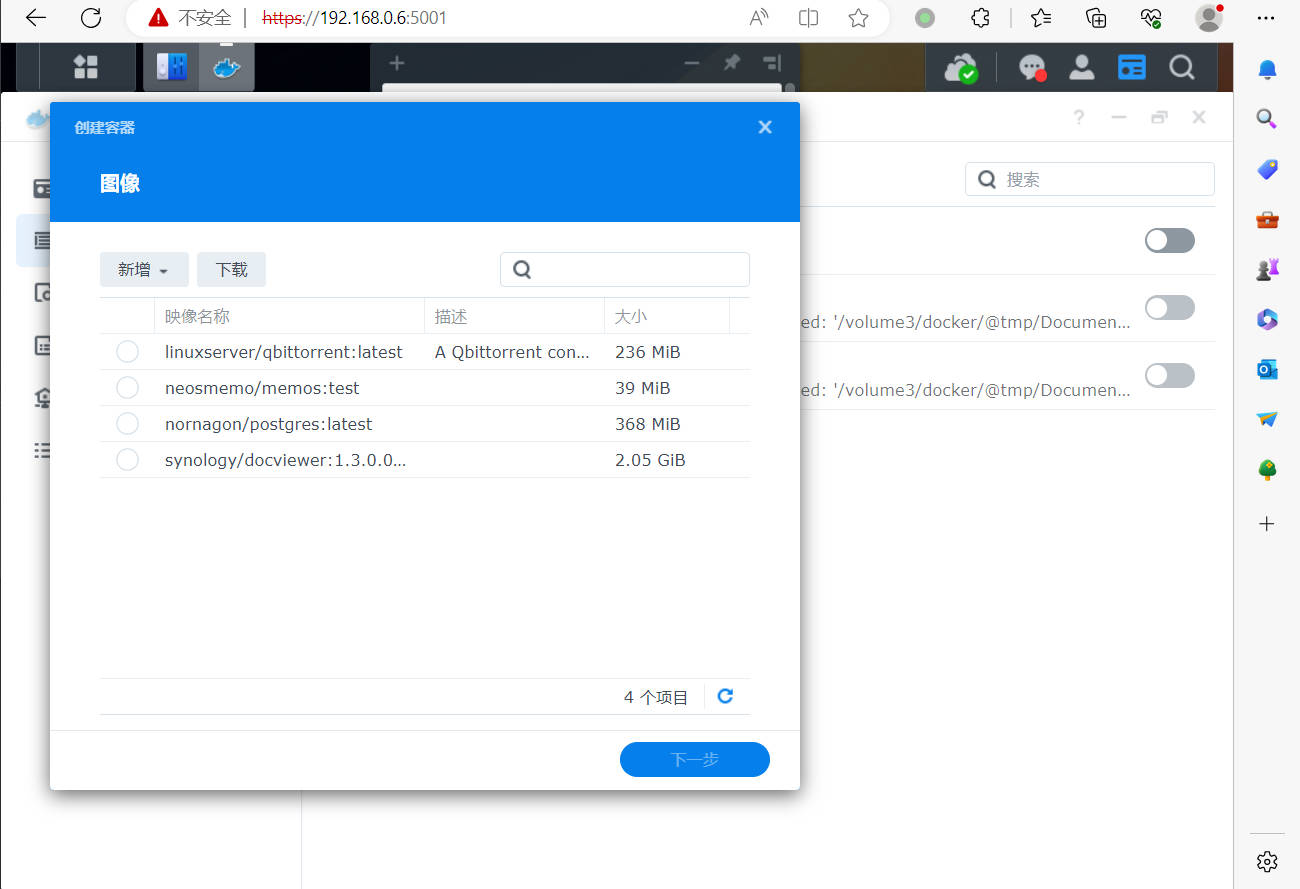The image size is (1300, 889).
Task: Select the linuxserver/qbittorrent:latest image radio button
Action: [127, 352]
